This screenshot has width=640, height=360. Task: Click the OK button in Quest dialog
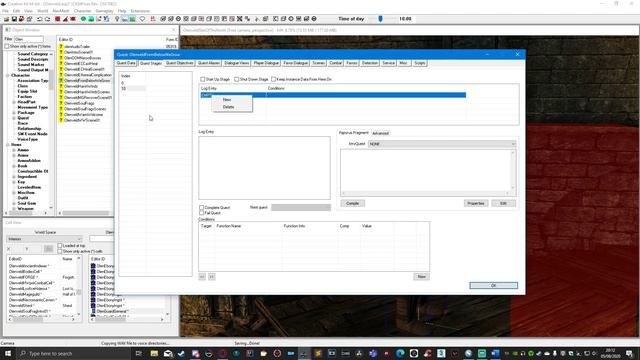[493, 285]
